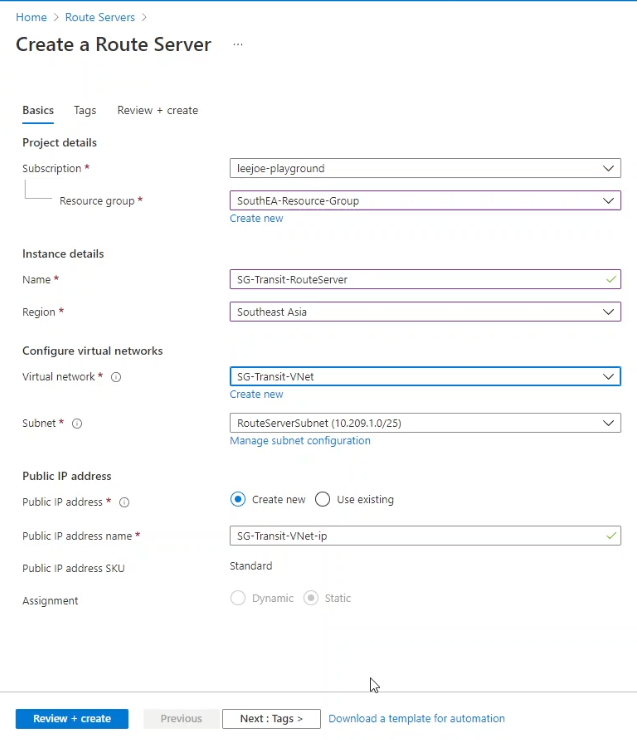Expand the Region dropdown showing Southeast Asia
Screen dimensions: 637x740
point(425,312)
